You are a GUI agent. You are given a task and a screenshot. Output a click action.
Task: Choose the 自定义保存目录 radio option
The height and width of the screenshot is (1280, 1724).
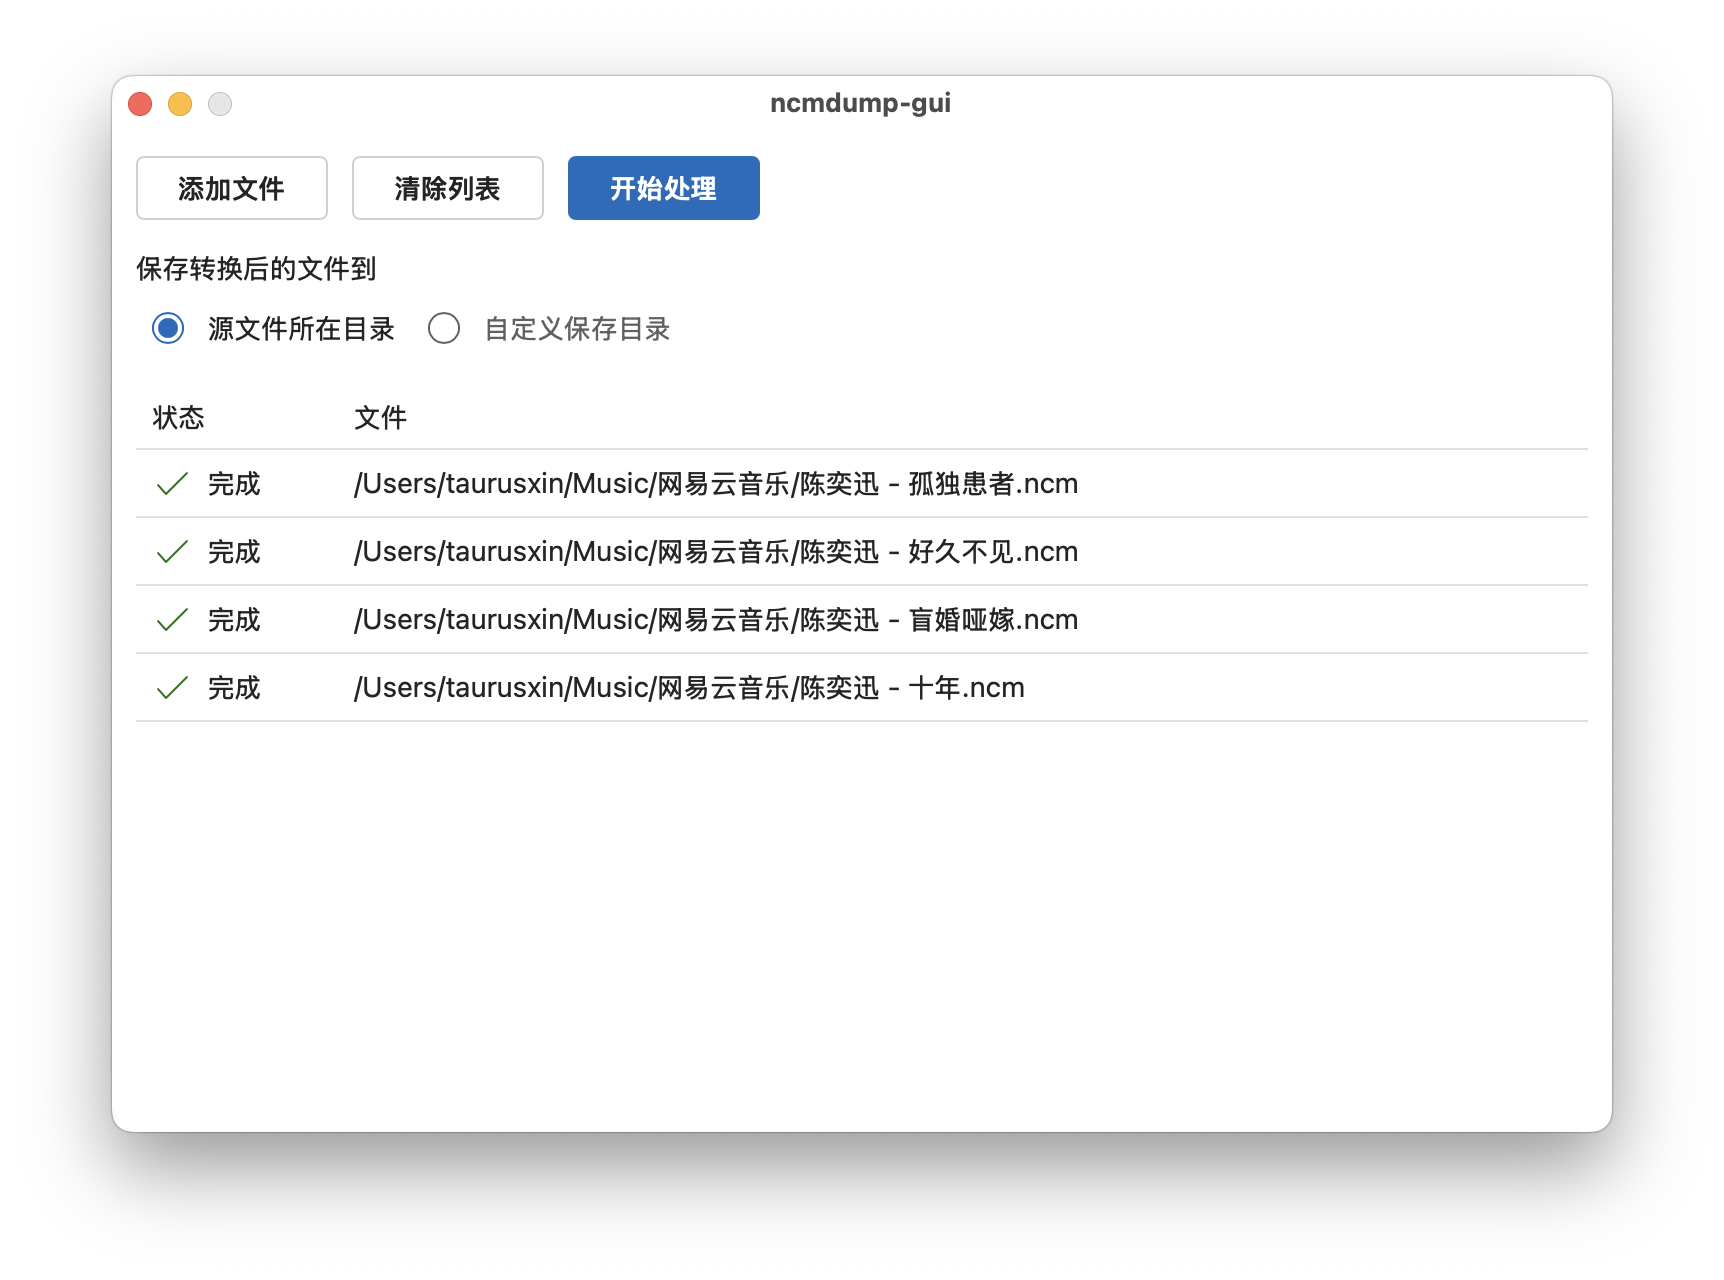pos(444,328)
